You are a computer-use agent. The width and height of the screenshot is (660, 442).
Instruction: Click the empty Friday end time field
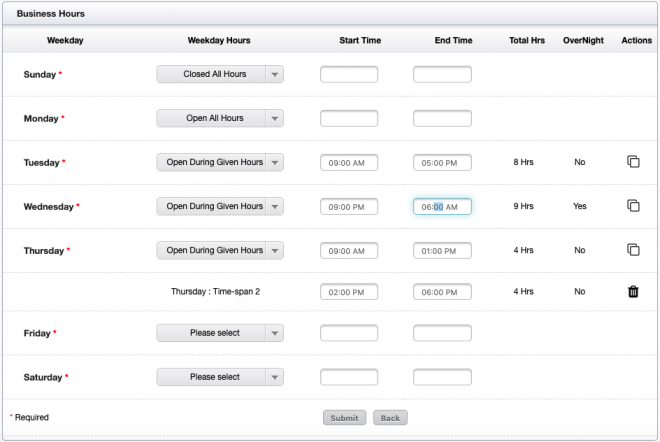click(442, 333)
